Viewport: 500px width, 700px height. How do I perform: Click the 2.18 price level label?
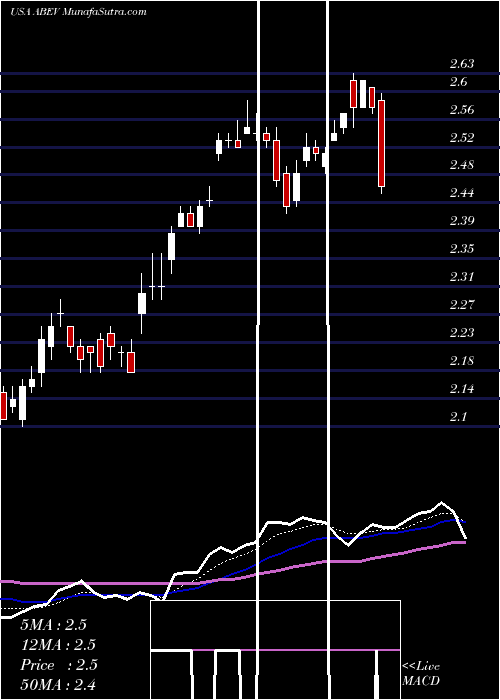click(462, 361)
